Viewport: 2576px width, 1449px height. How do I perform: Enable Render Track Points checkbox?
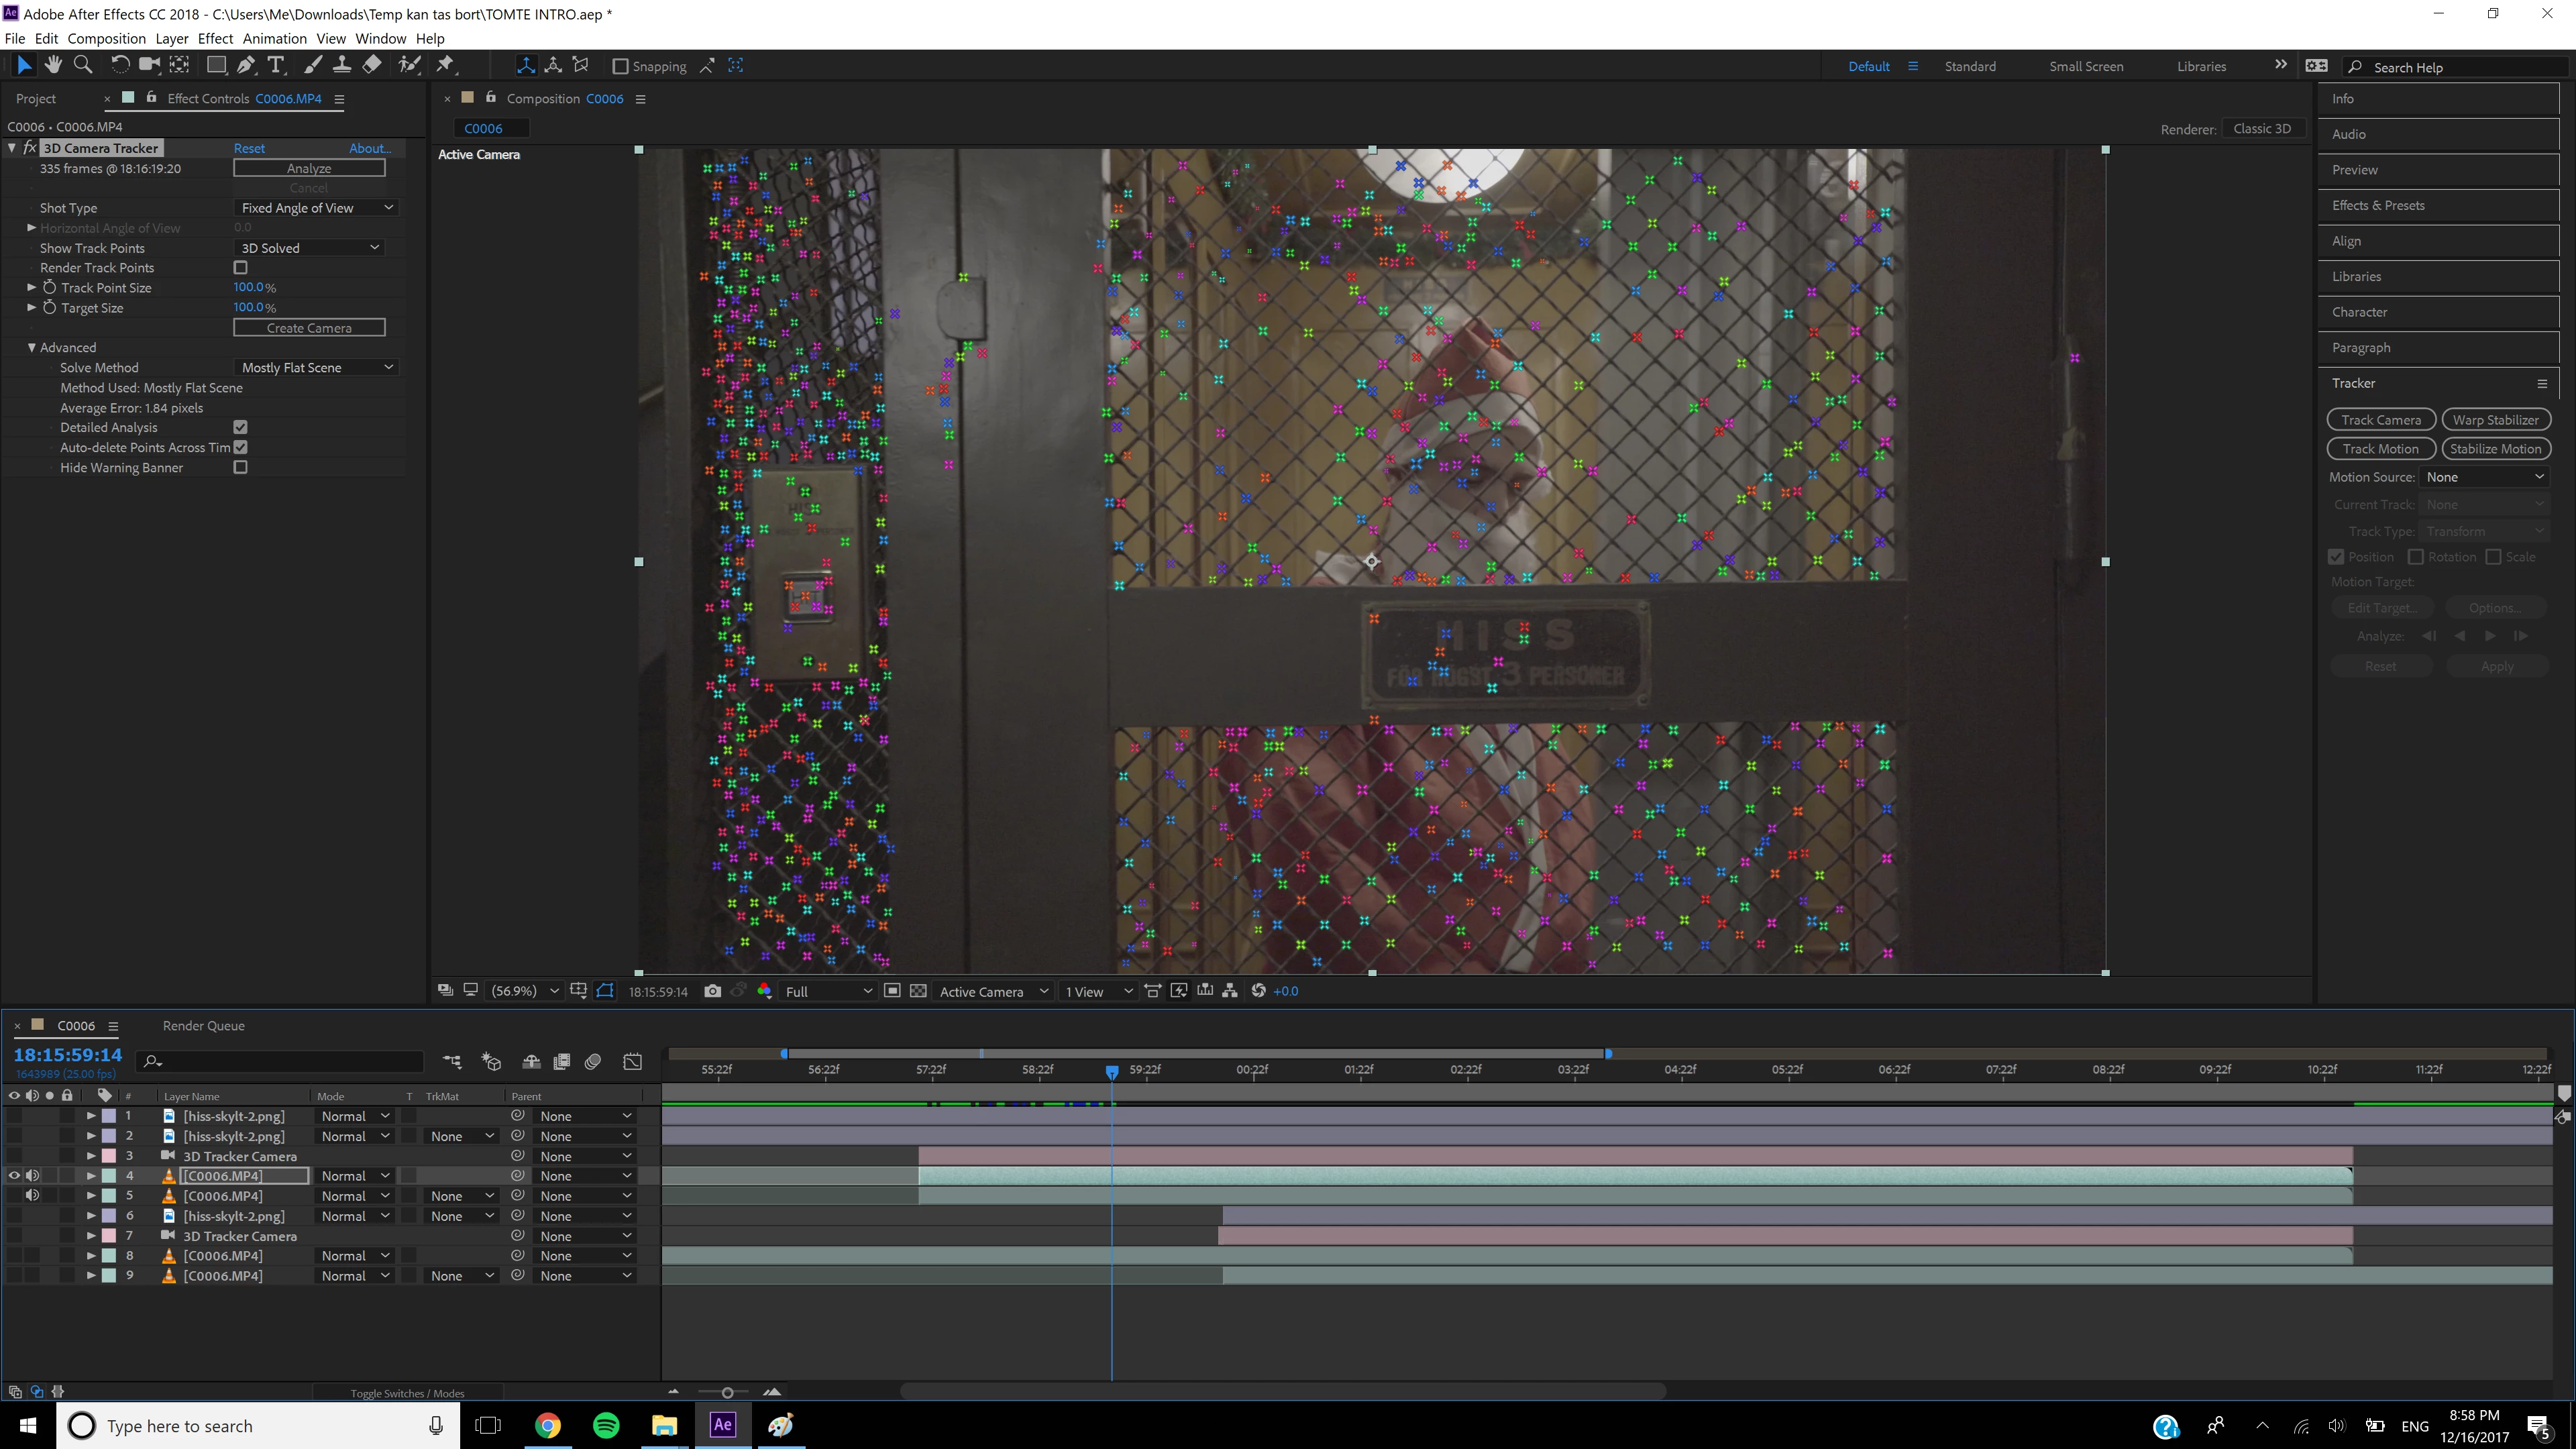[x=240, y=268]
